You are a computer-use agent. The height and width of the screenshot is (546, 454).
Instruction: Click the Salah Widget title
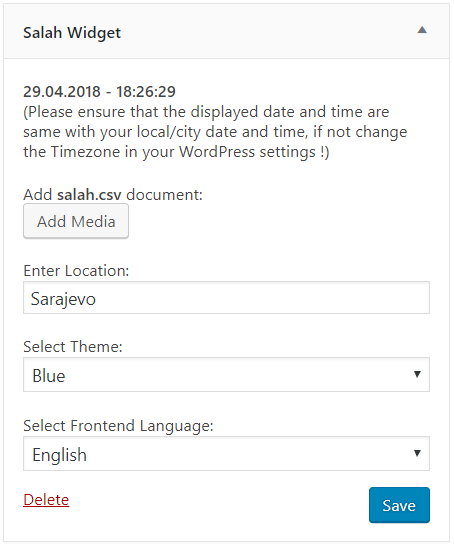click(72, 33)
